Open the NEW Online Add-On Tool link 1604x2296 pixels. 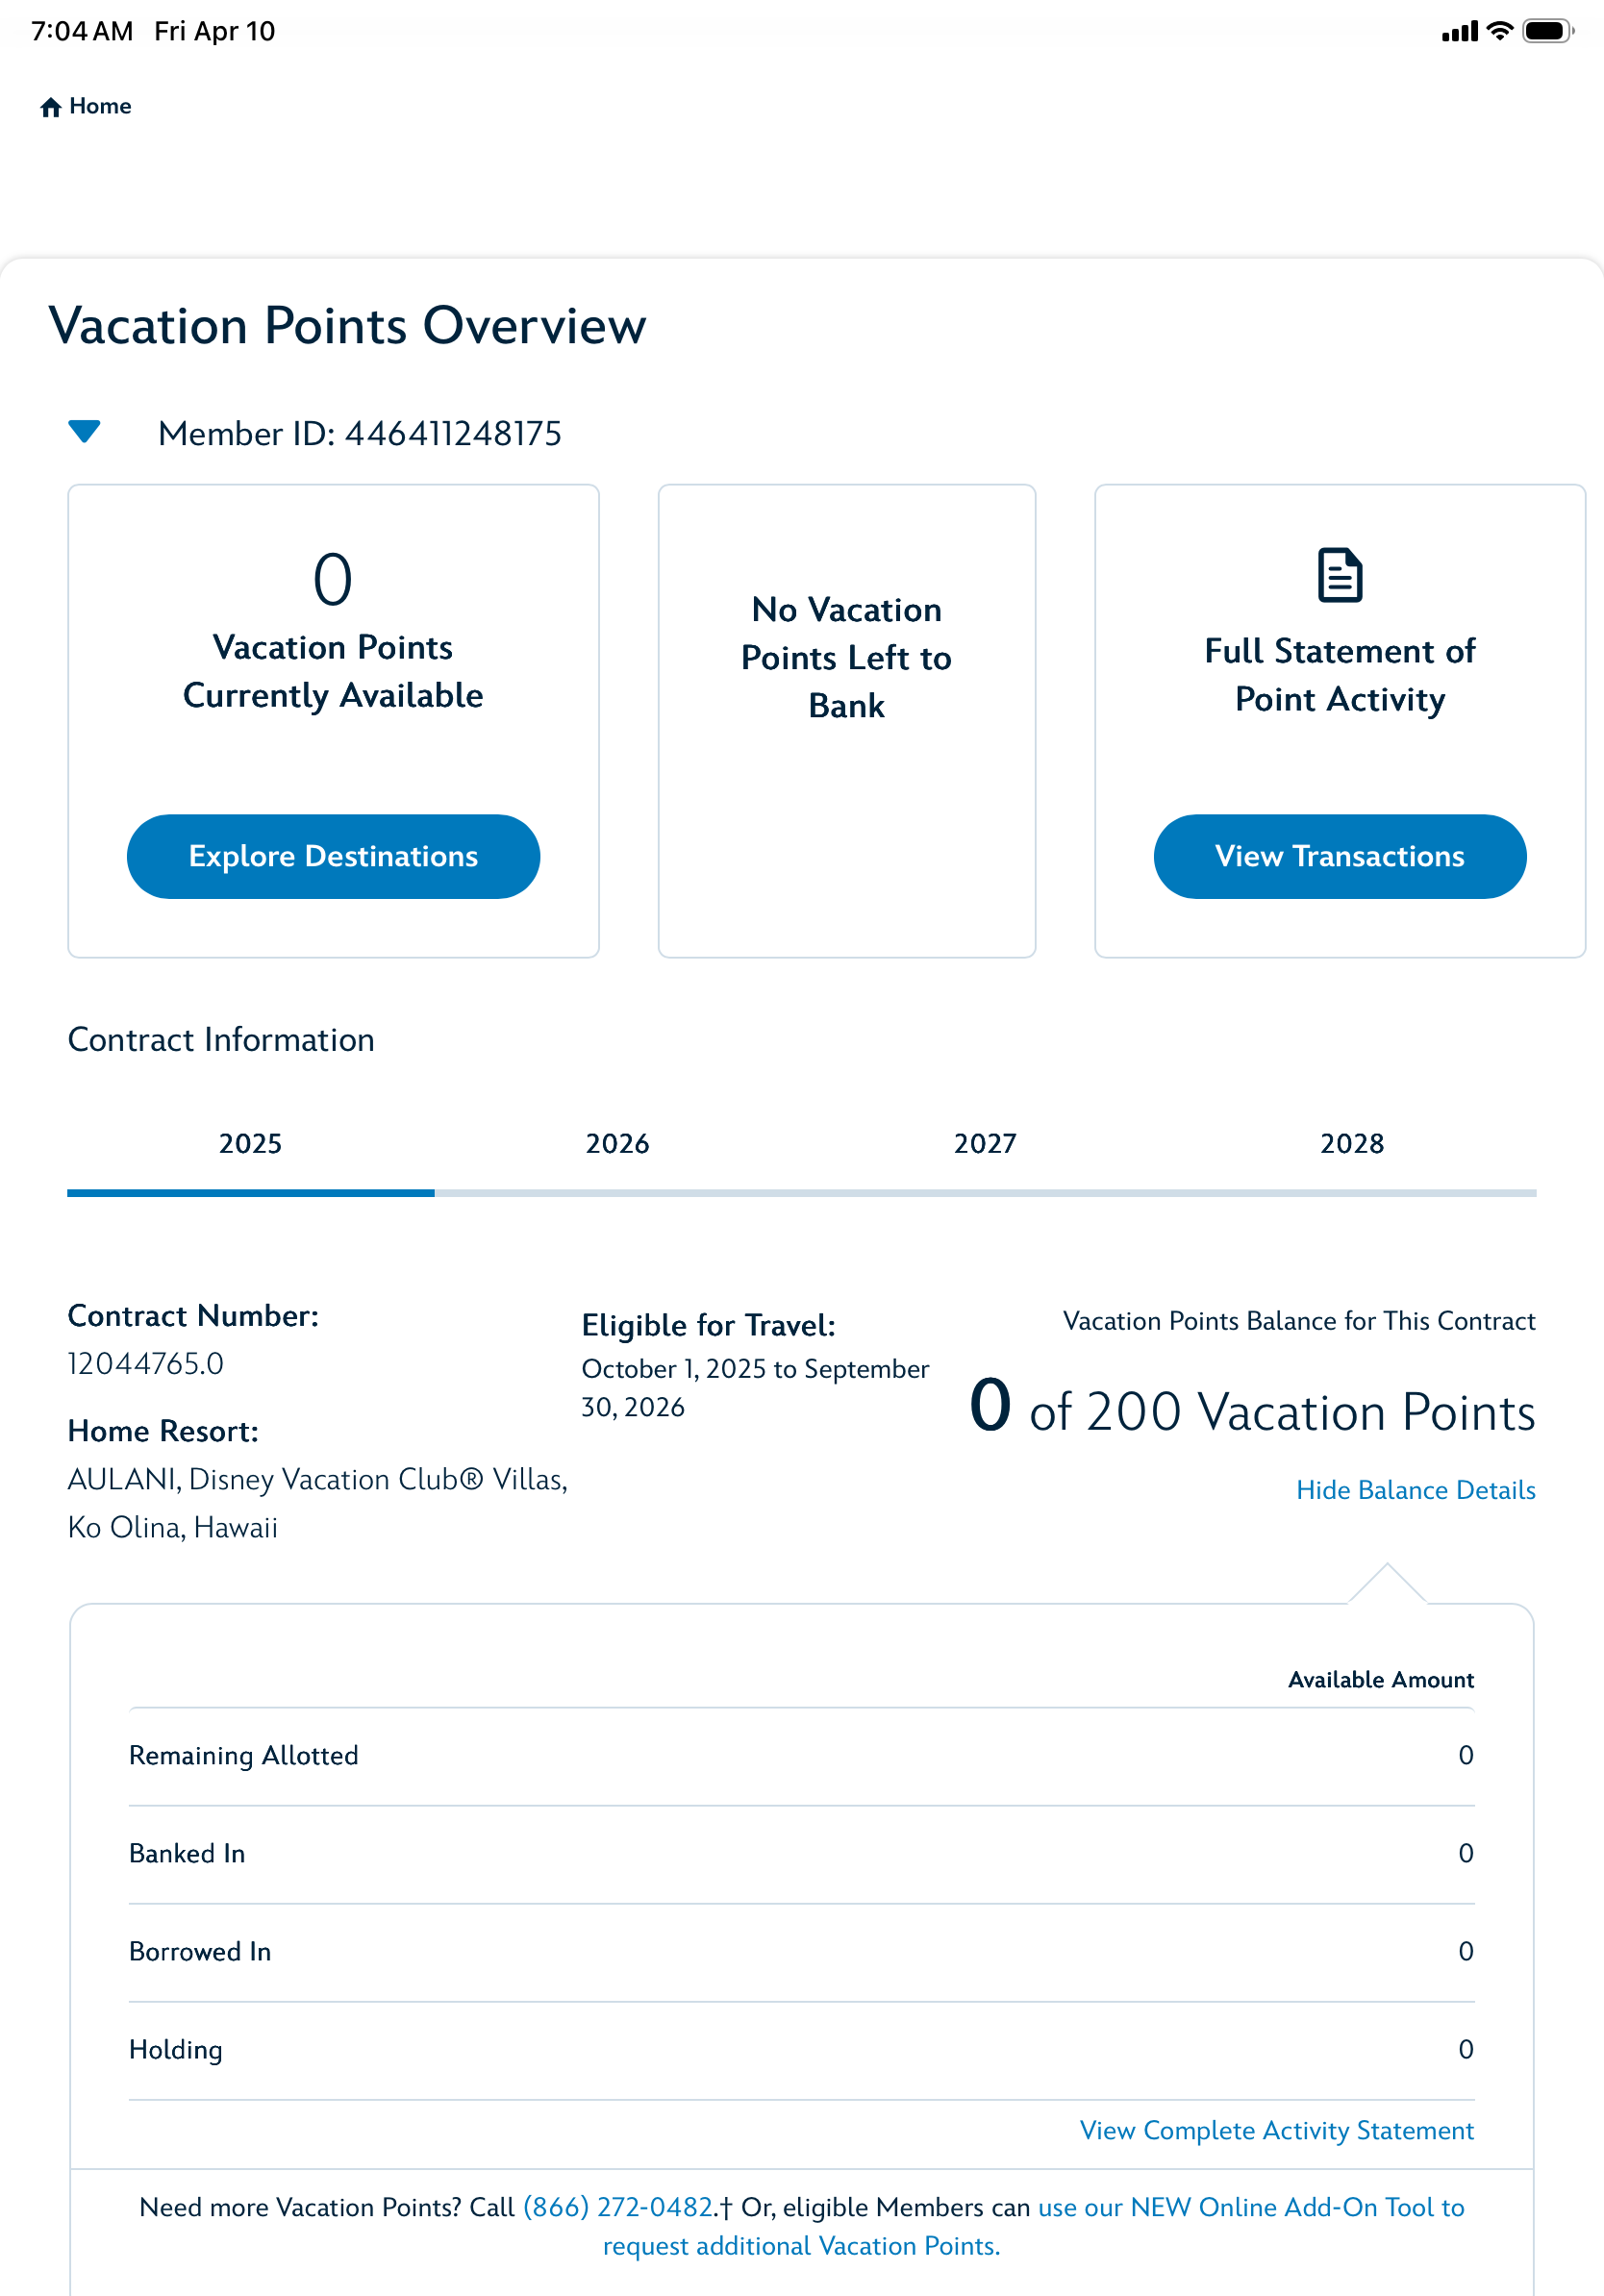(x=1250, y=2207)
